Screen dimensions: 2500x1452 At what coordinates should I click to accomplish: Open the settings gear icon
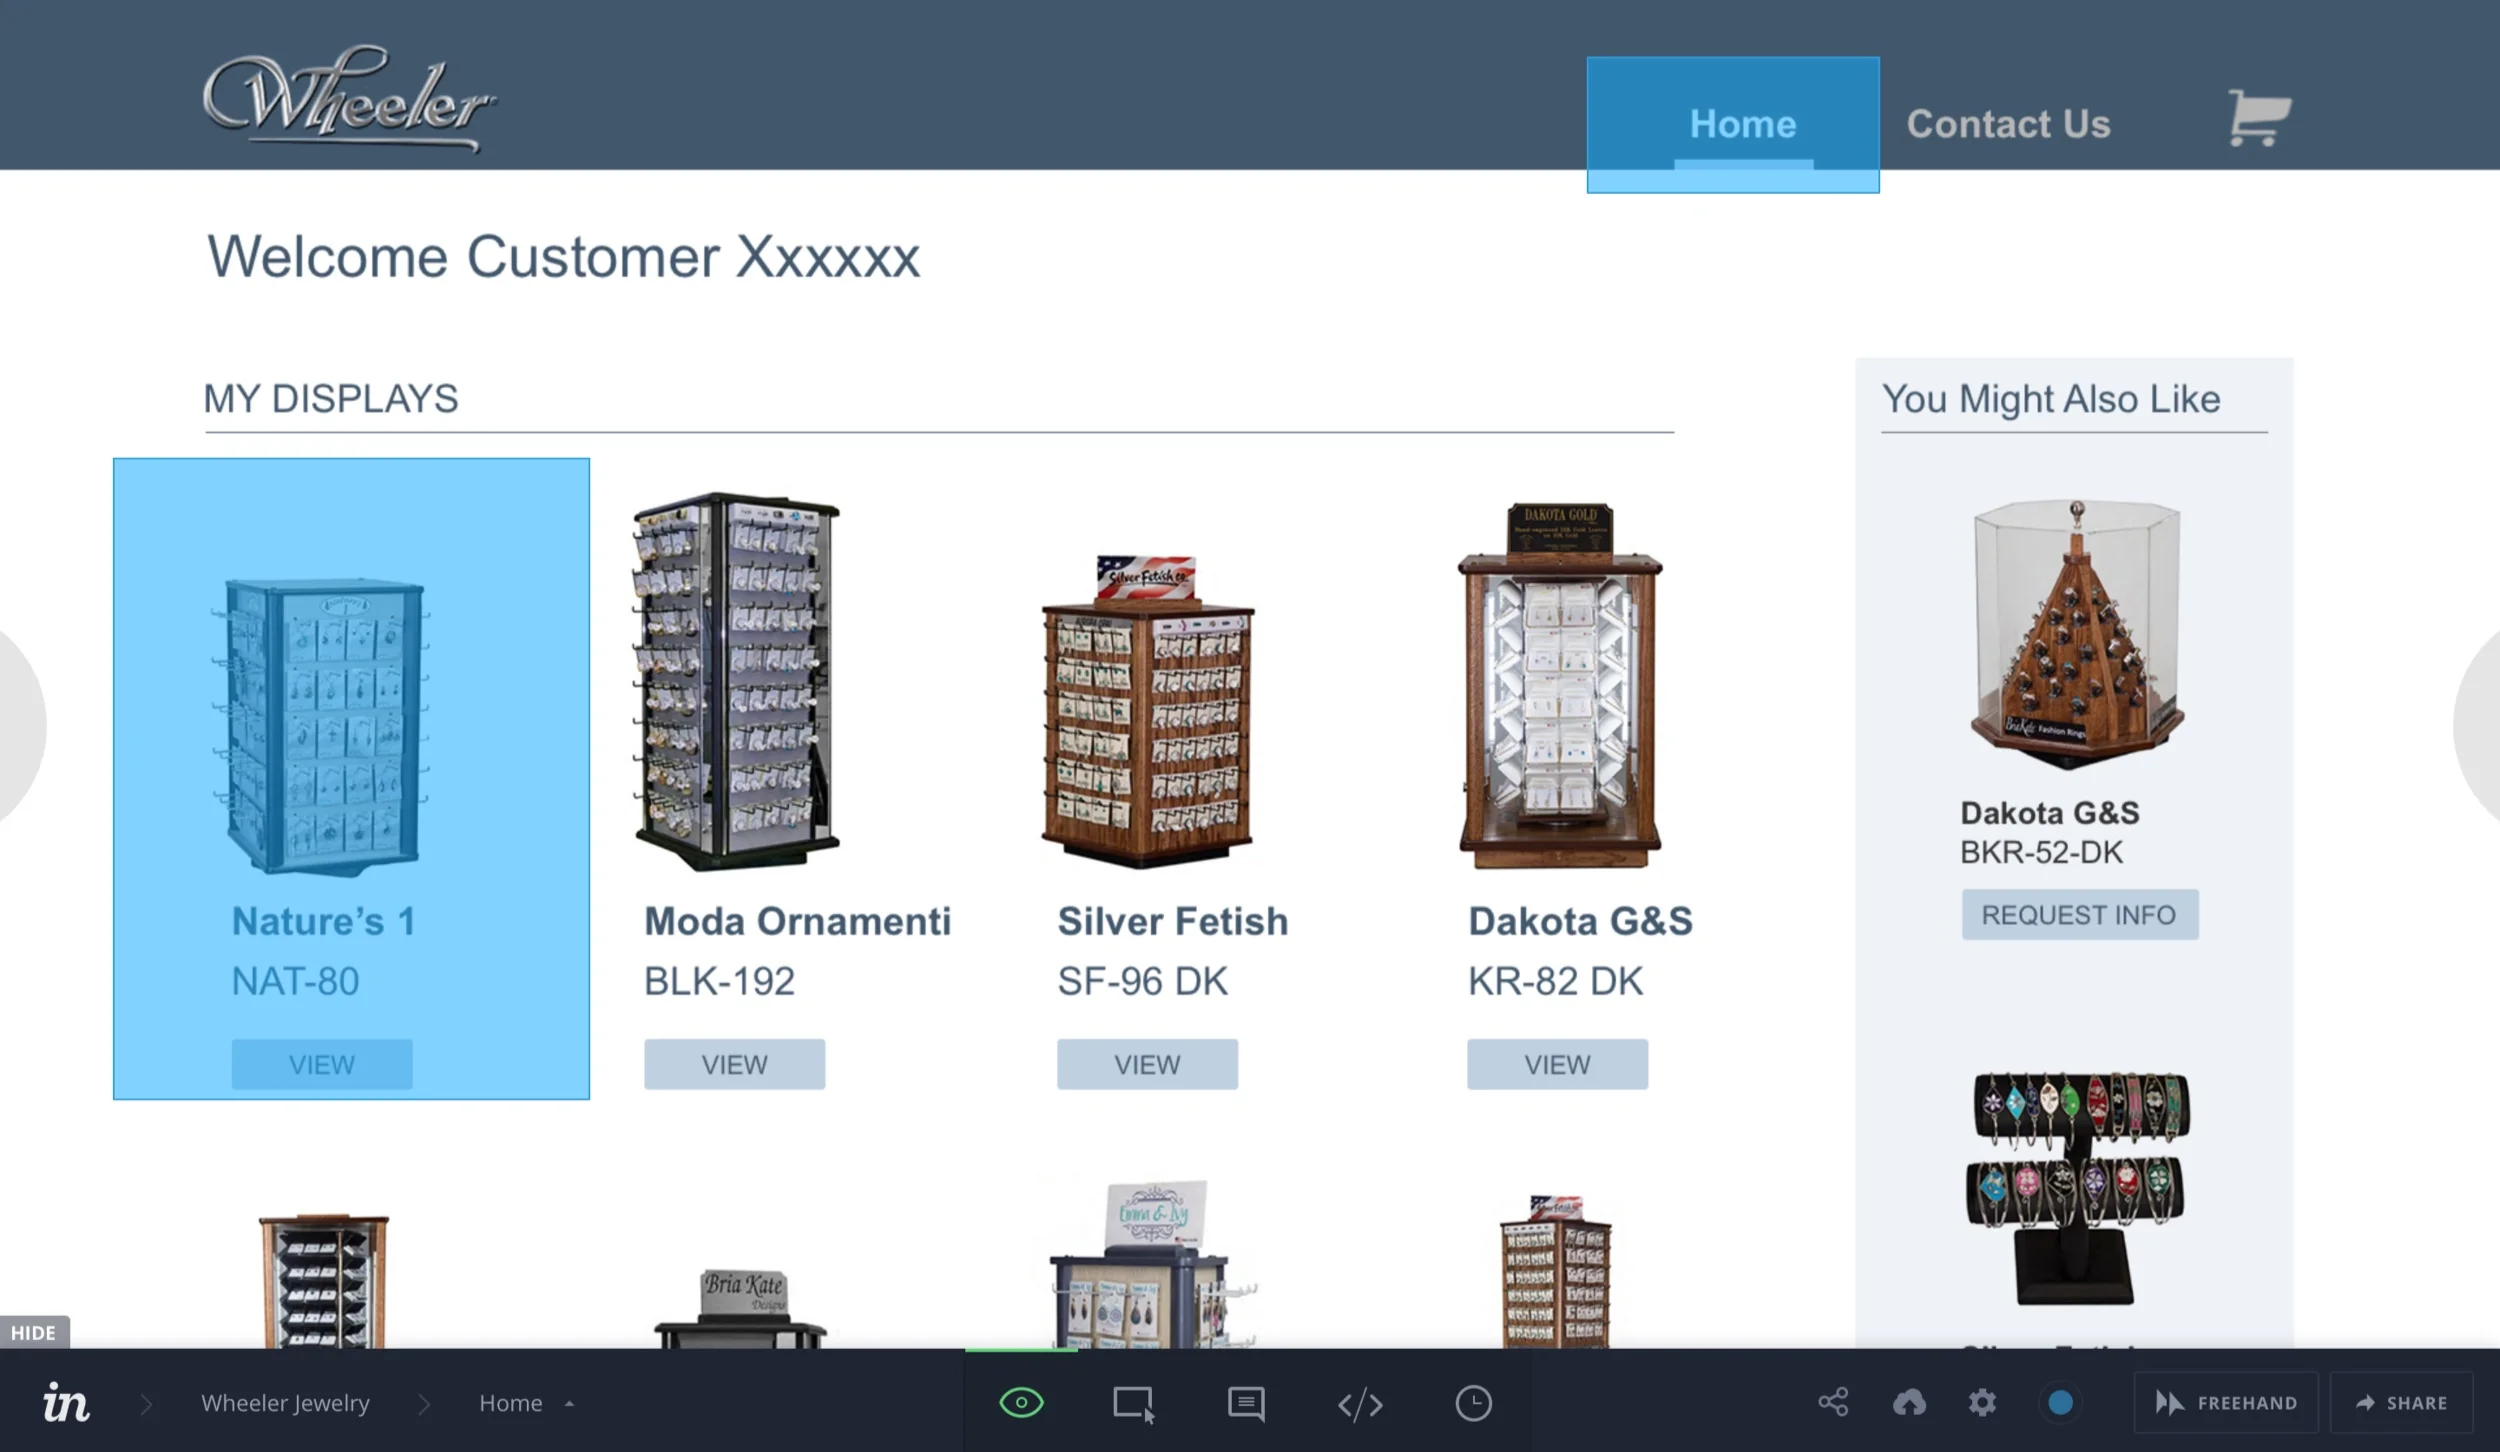tap(1982, 1403)
